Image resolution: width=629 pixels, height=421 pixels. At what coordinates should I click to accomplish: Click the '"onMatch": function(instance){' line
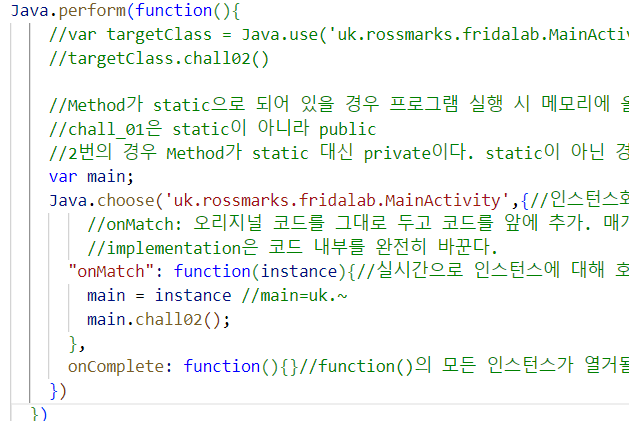pos(348,271)
